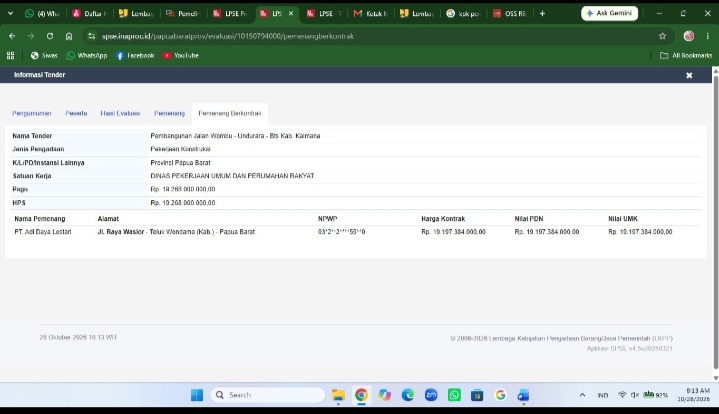Viewport: 719px width, 414px height.
Task: Click the browser address bar URL
Action: pos(228,36)
